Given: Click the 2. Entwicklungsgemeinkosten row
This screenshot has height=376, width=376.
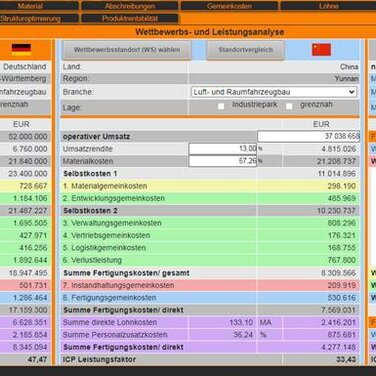Looking at the screenshot, I should pyautogui.click(x=210, y=198).
